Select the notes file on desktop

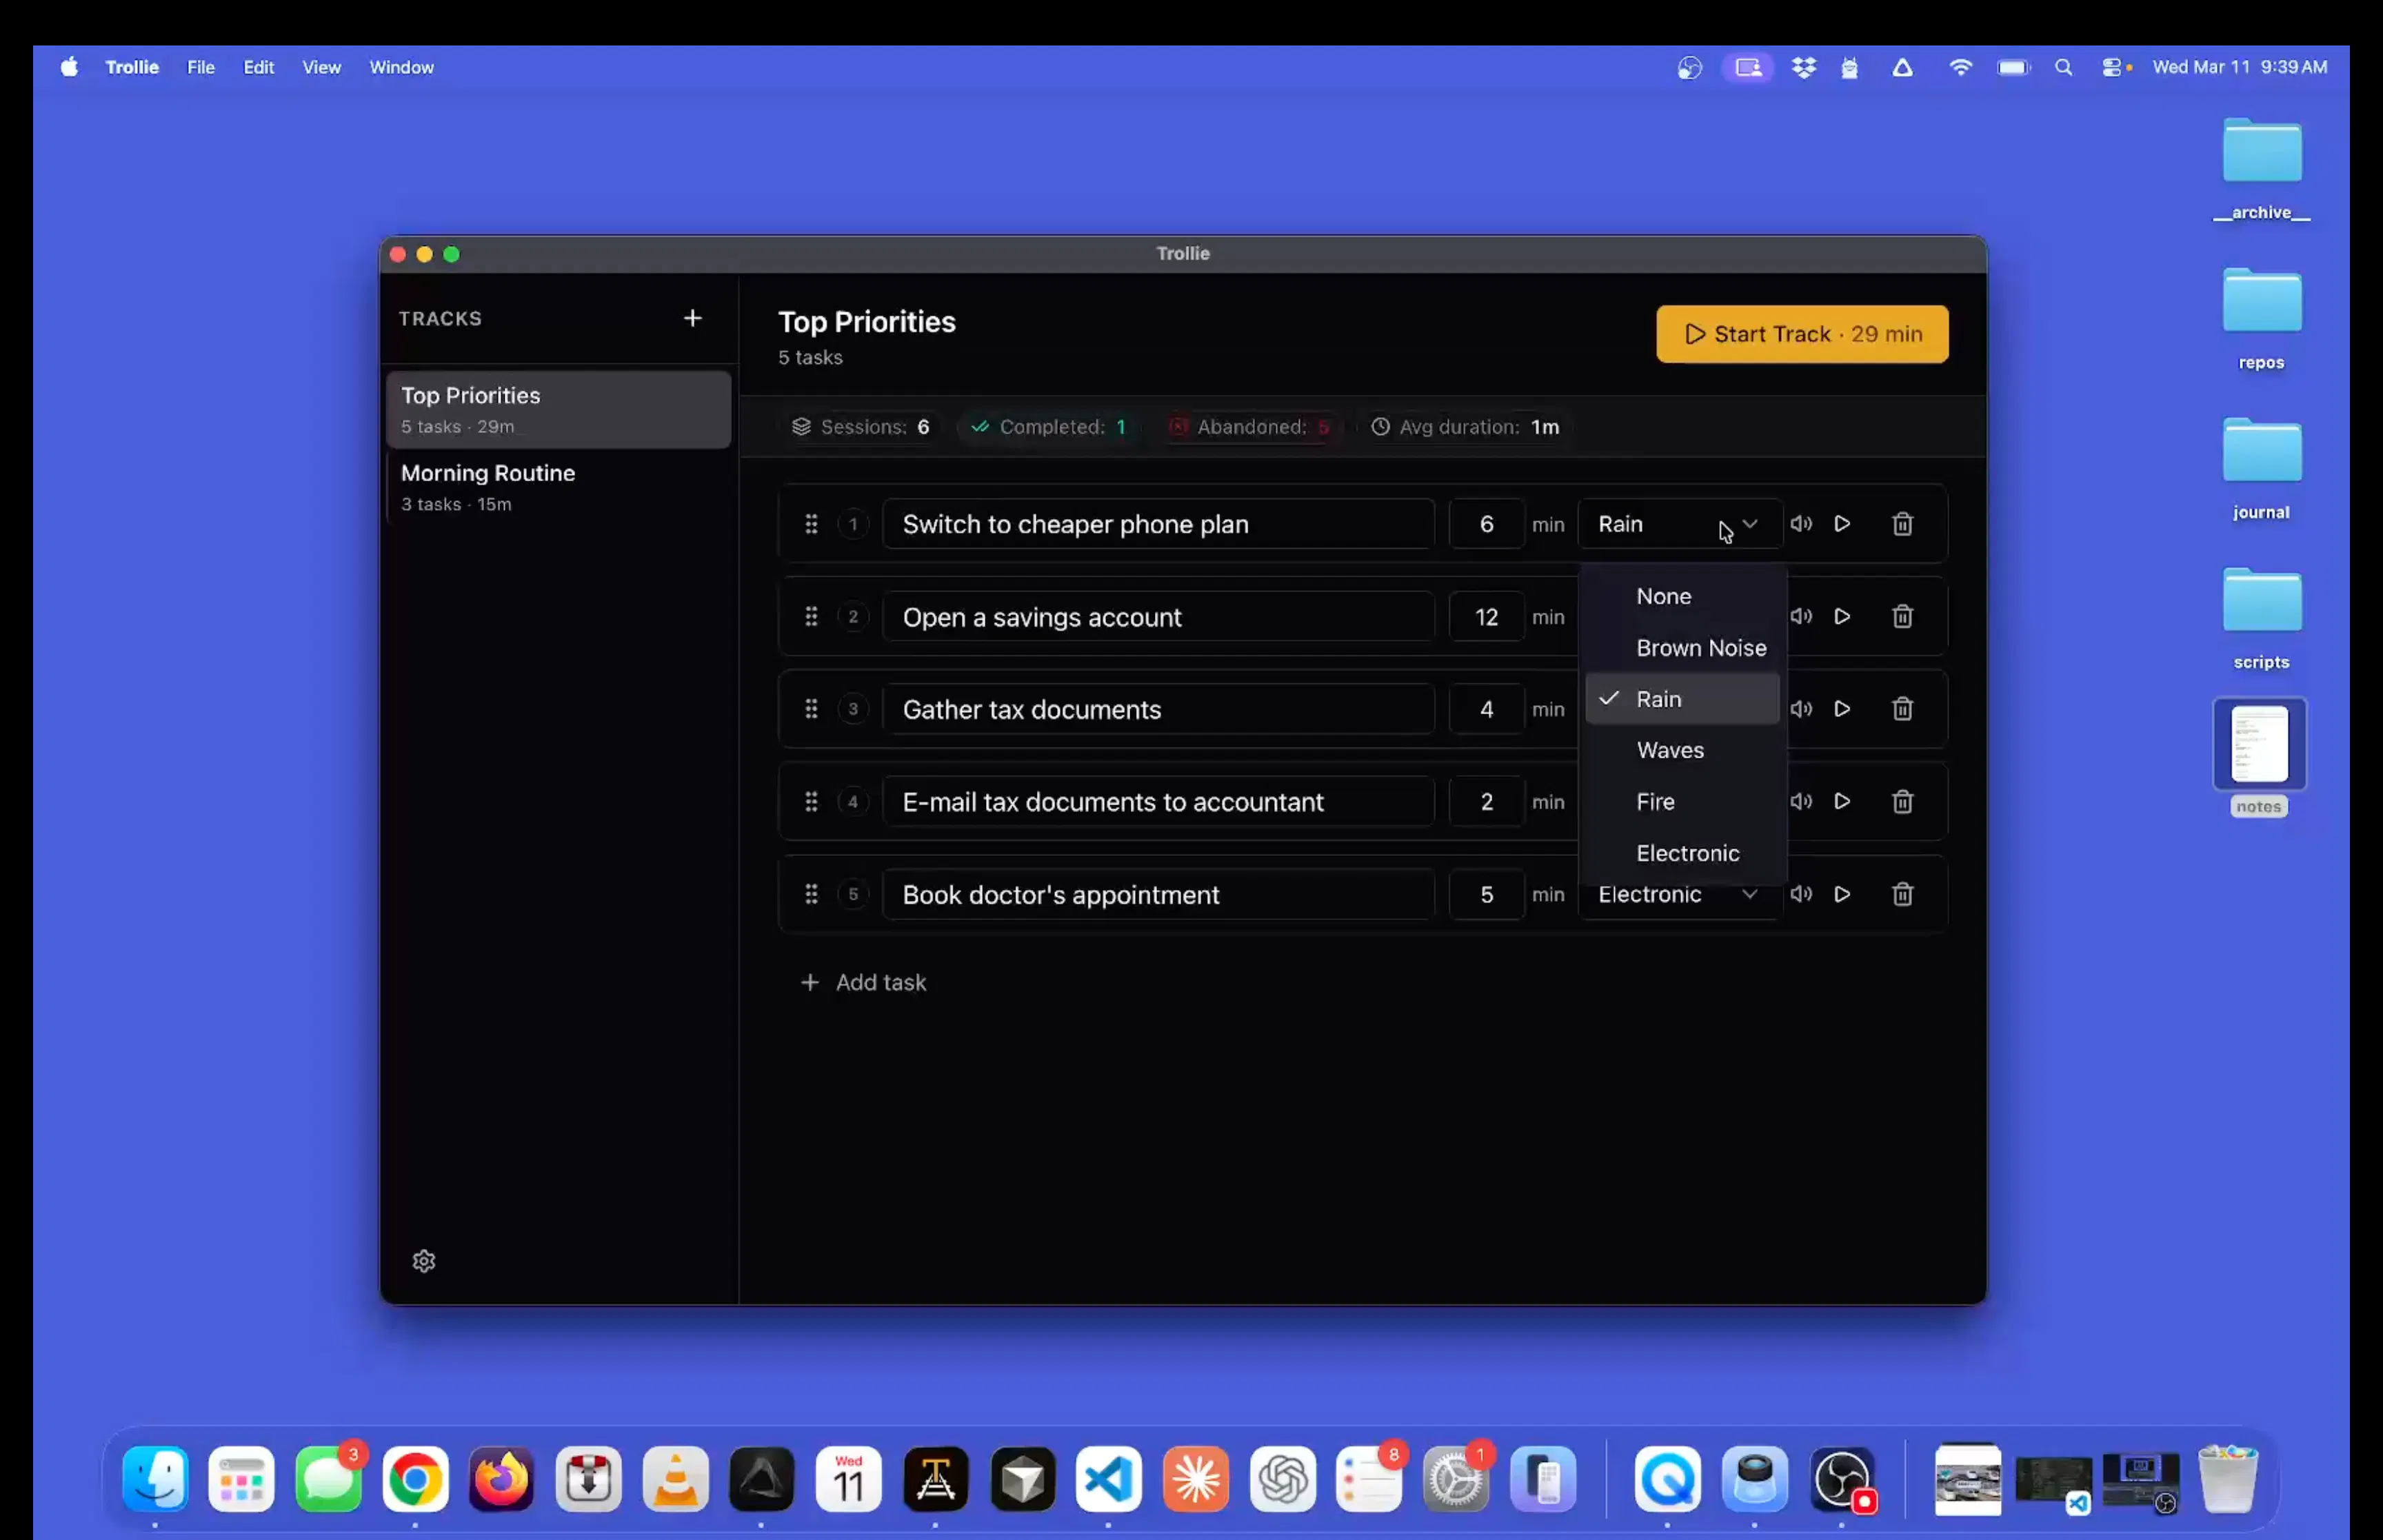point(2259,758)
